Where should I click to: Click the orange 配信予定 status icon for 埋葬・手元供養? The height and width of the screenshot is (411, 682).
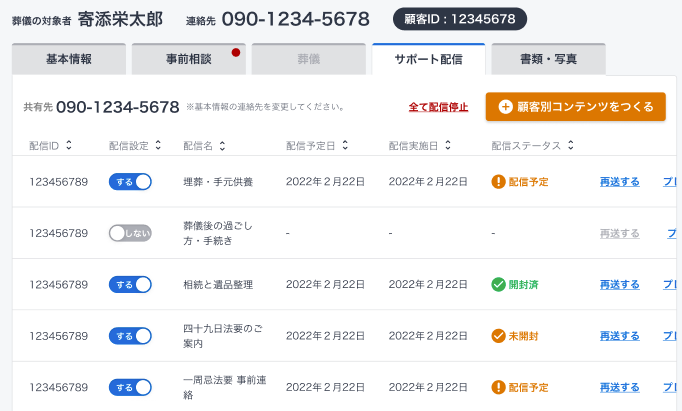click(498, 182)
